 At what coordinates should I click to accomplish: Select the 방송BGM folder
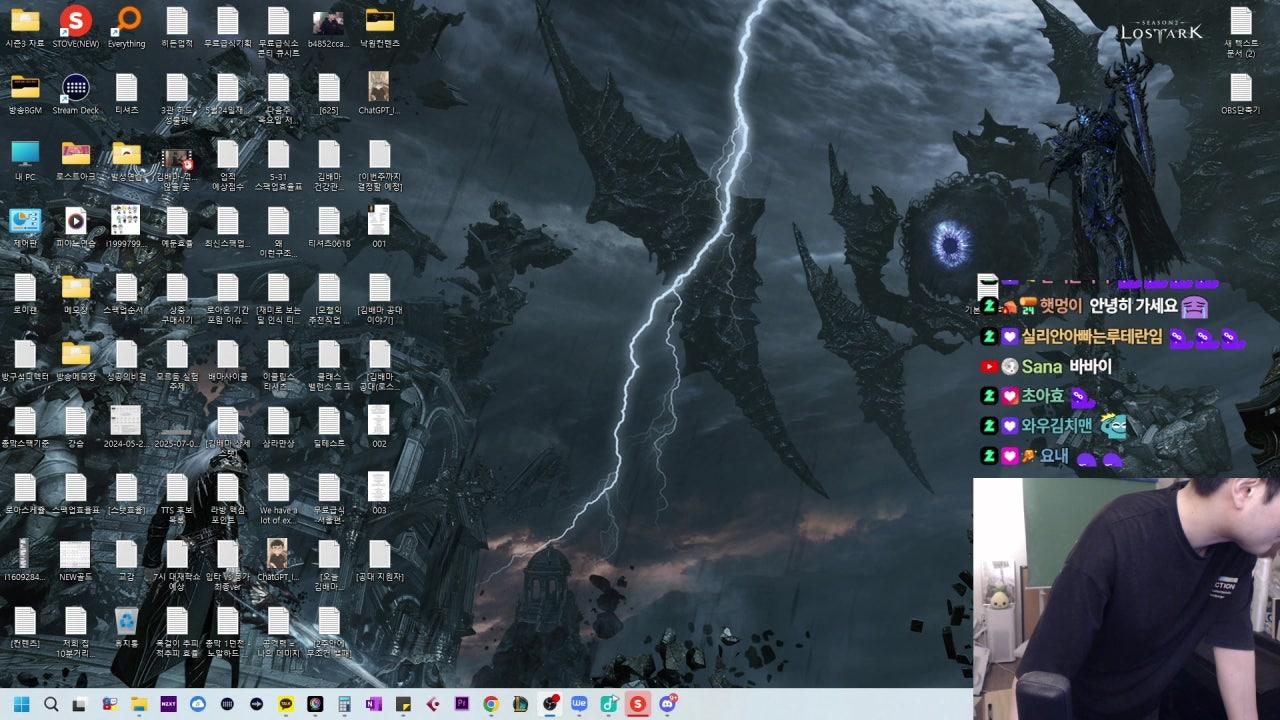25,94
